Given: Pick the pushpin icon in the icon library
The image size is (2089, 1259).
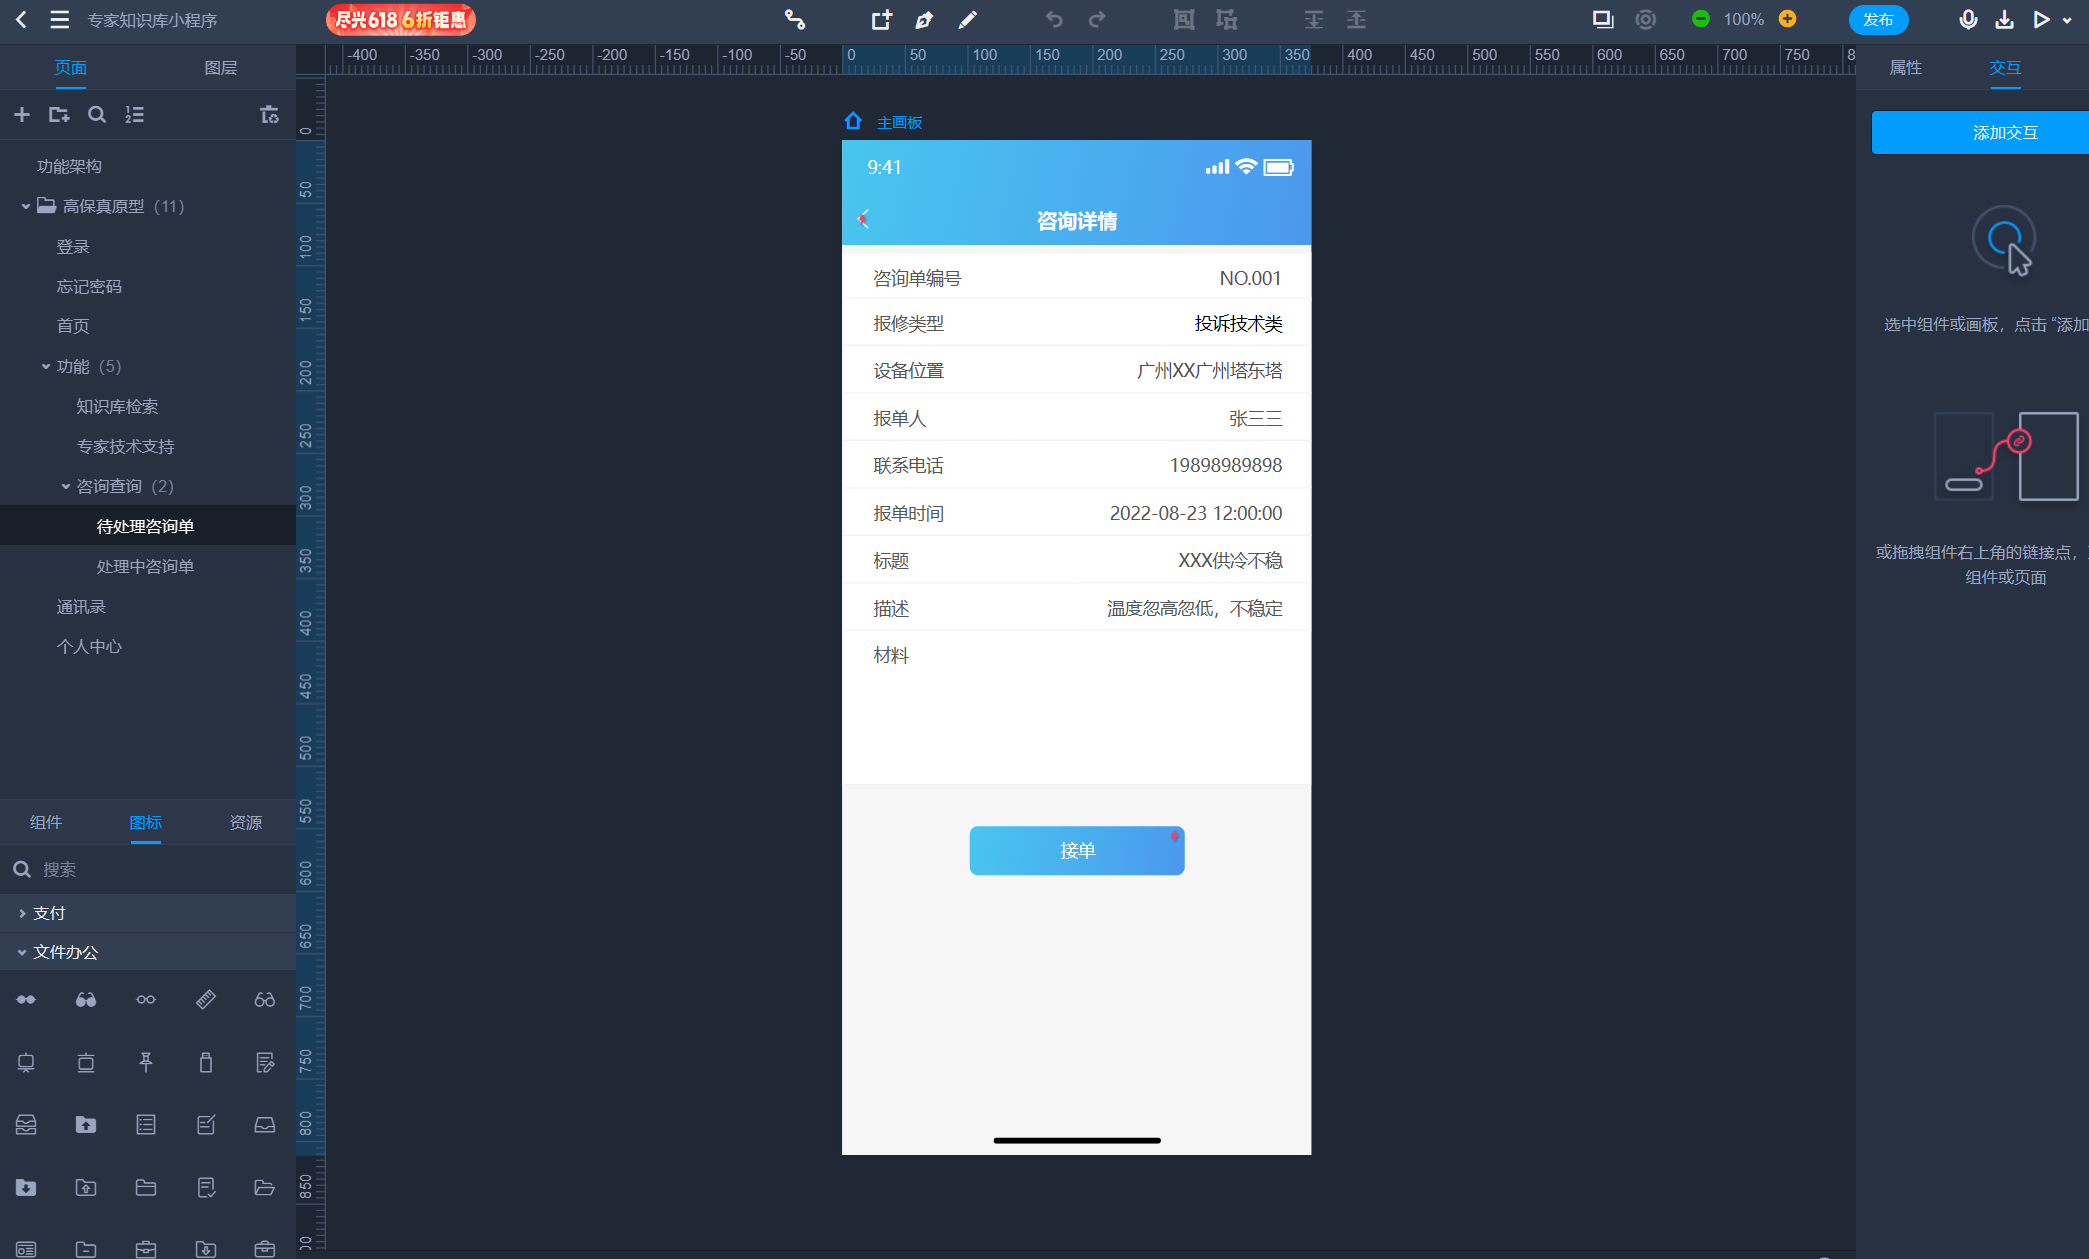Looking at the screenshot, I should 146,1062.
